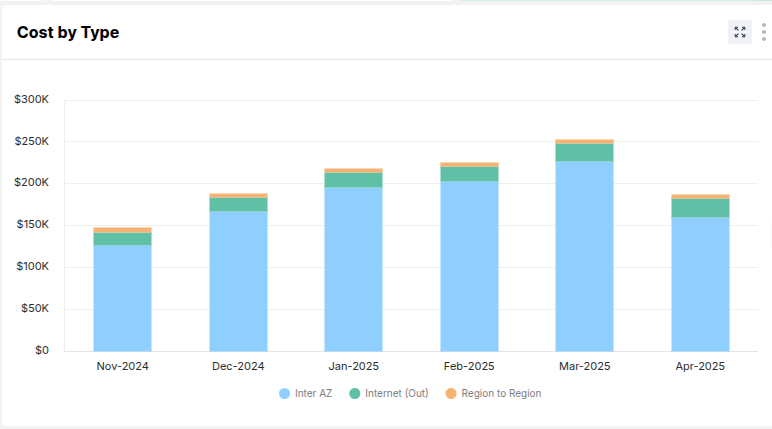Click the green Internet (Out) segment for Dec-2024
Screen dimensions: 772x429
(238, 204)
